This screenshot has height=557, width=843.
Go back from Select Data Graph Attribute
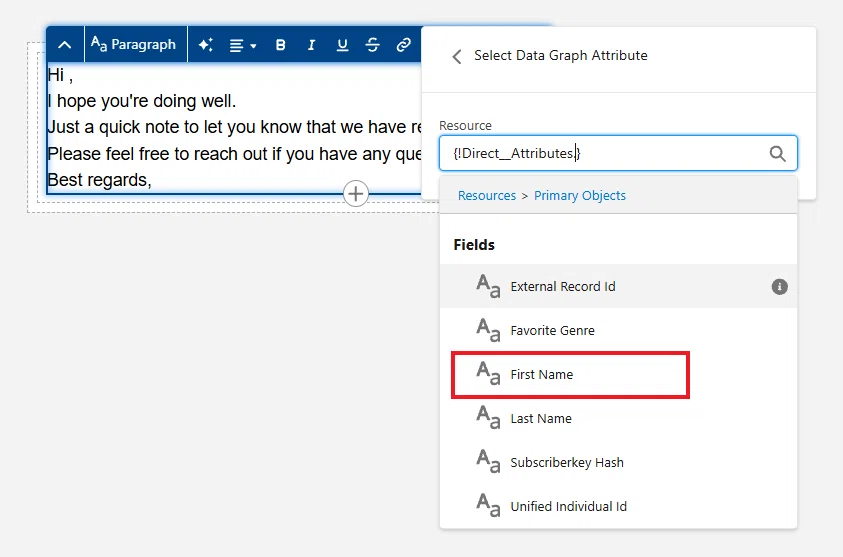457,56
